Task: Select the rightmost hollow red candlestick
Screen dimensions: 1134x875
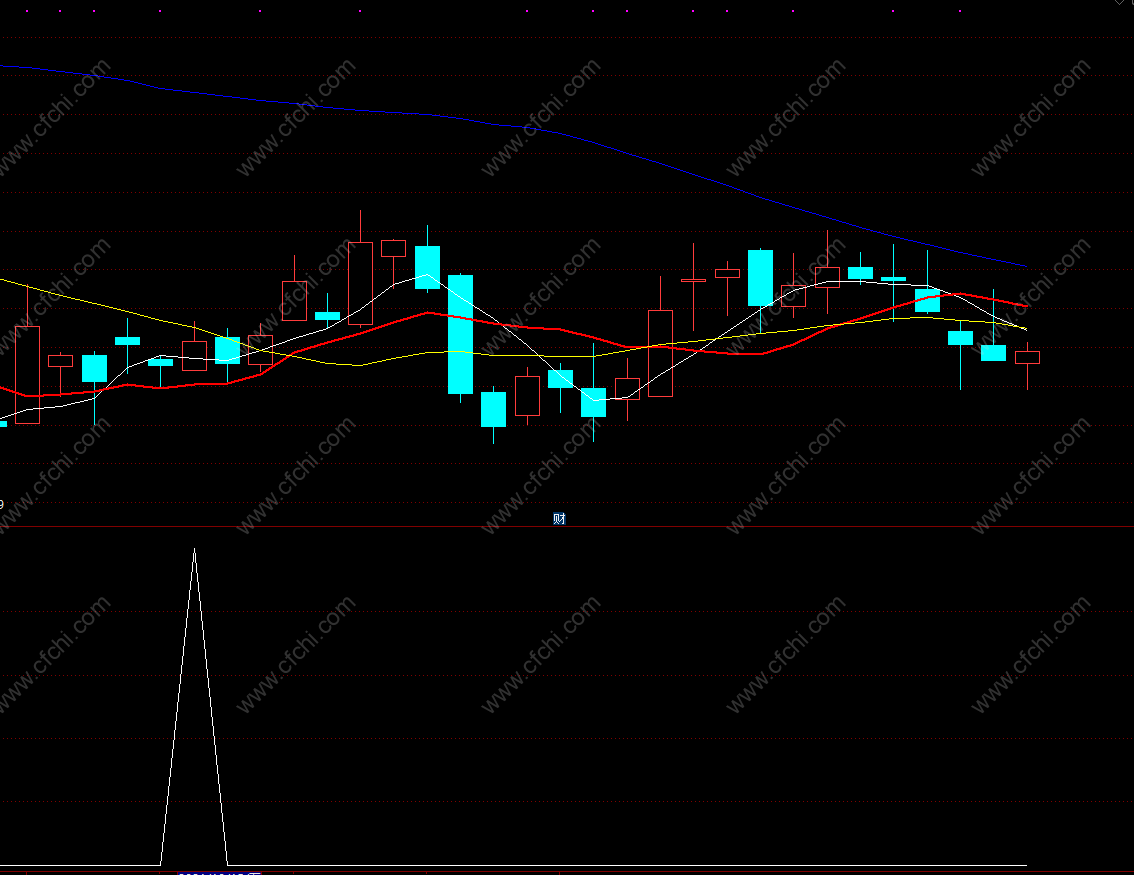Action: click(x=1028, y=357)
